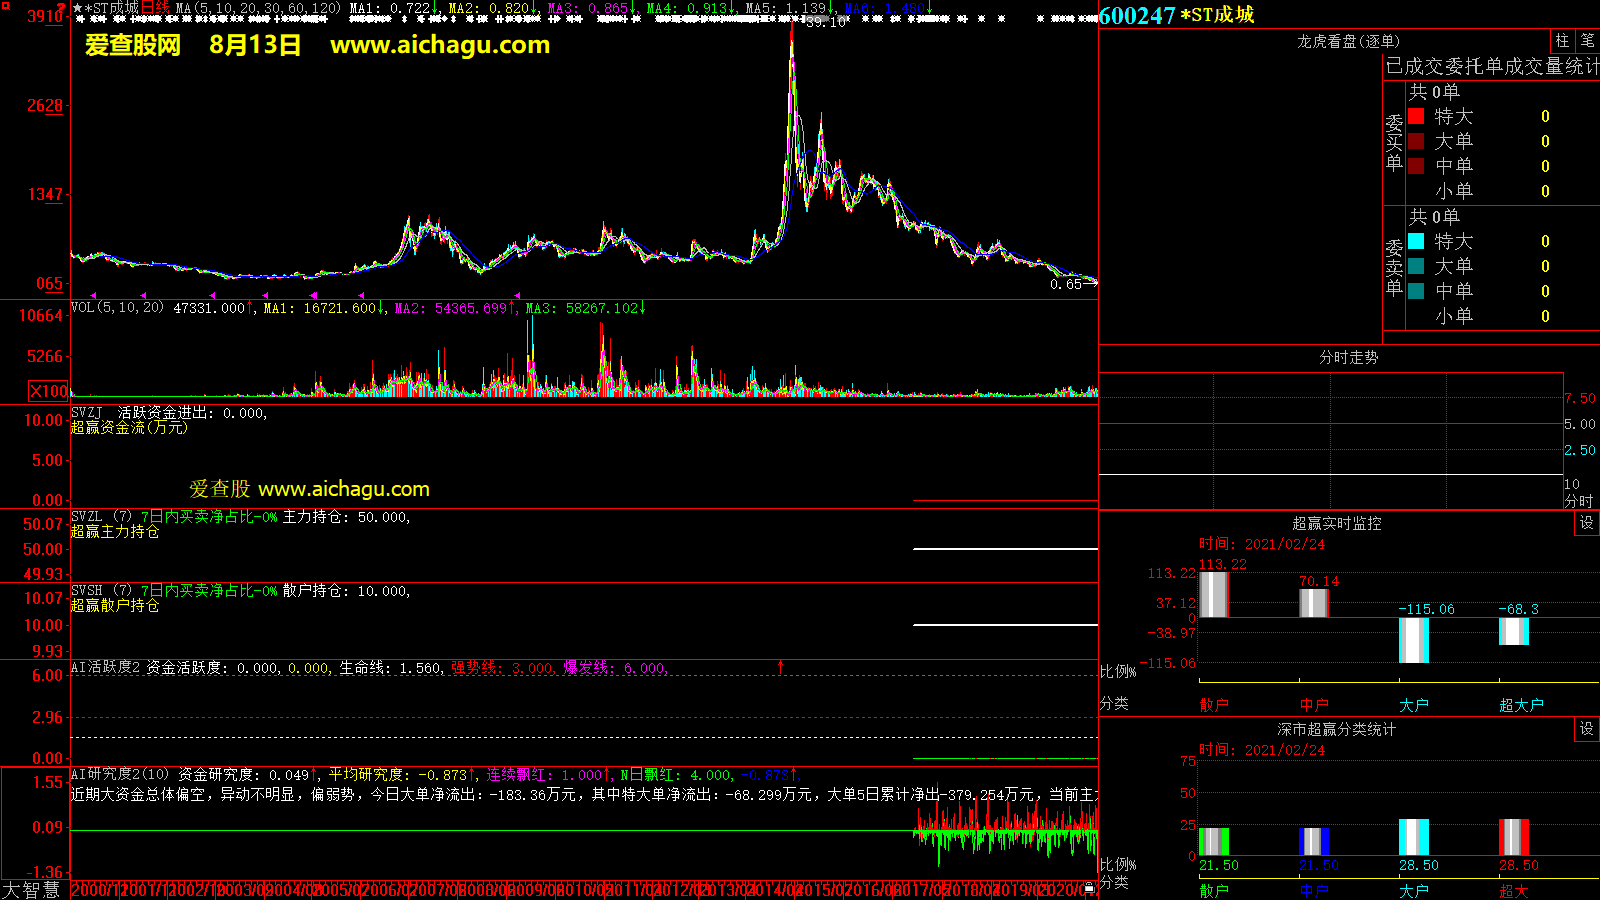1600x900 pixels.
Task: Click the SVZJ indicator name label
Action: 87,413
